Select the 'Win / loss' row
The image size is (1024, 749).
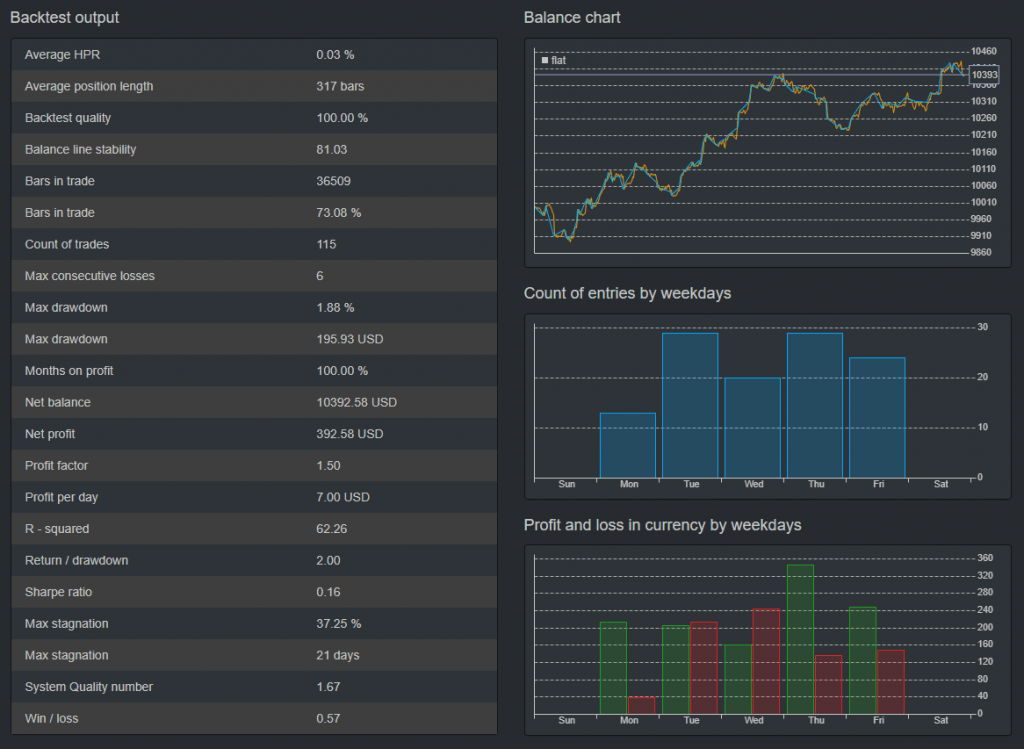point(254,718)
